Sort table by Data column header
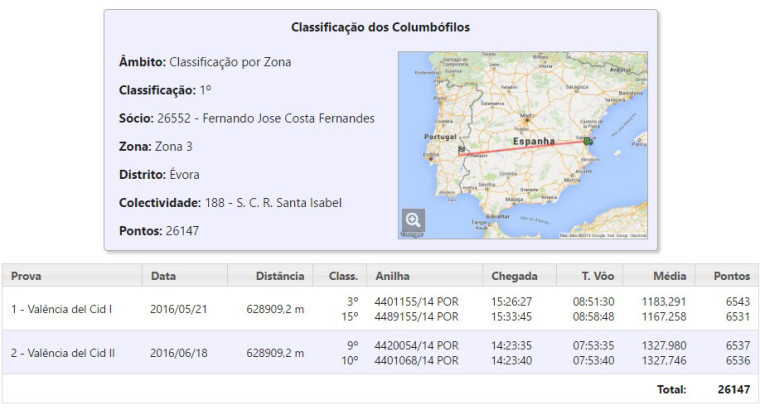Screen dimensions: 760x410 [x=163, y=275]
